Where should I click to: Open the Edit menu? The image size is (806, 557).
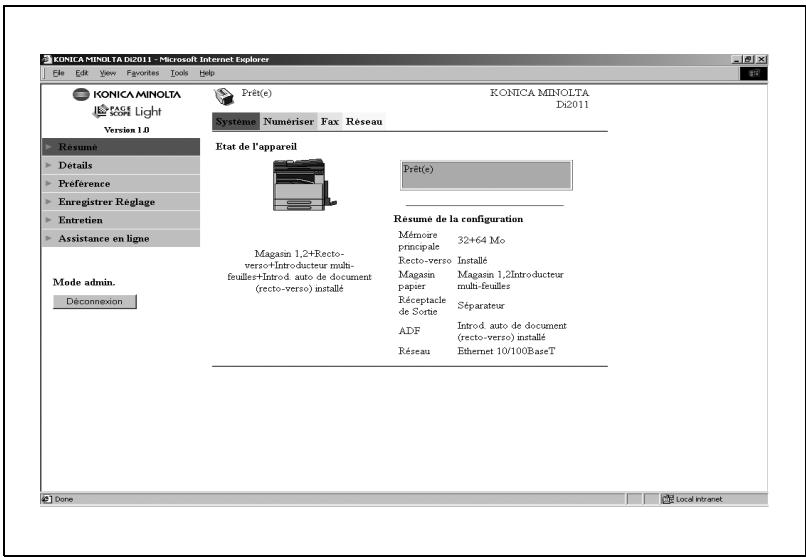pyautogui.click(x=82, y=73)
